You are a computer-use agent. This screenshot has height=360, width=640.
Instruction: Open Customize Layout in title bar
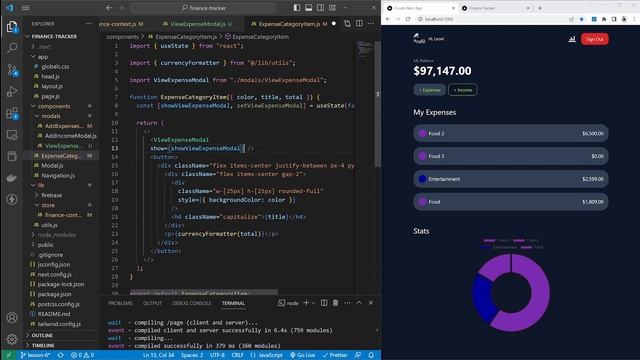point(333,8)
